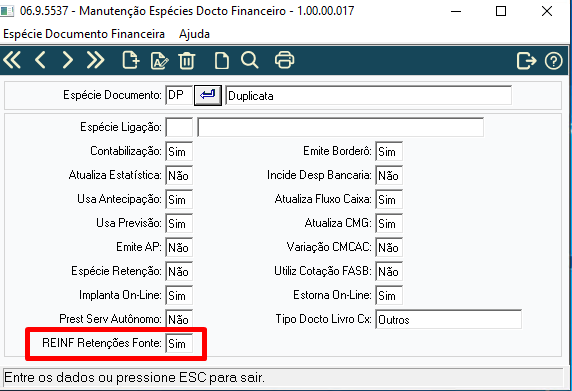Minimize the Manutenção Espécies window

coord(456,11)
